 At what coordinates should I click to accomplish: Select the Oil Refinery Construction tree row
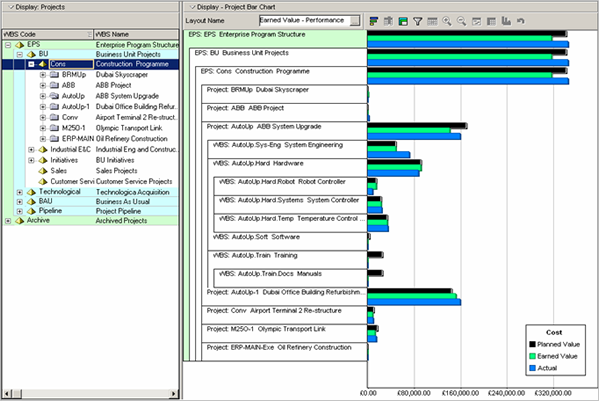tap(90, 139)
